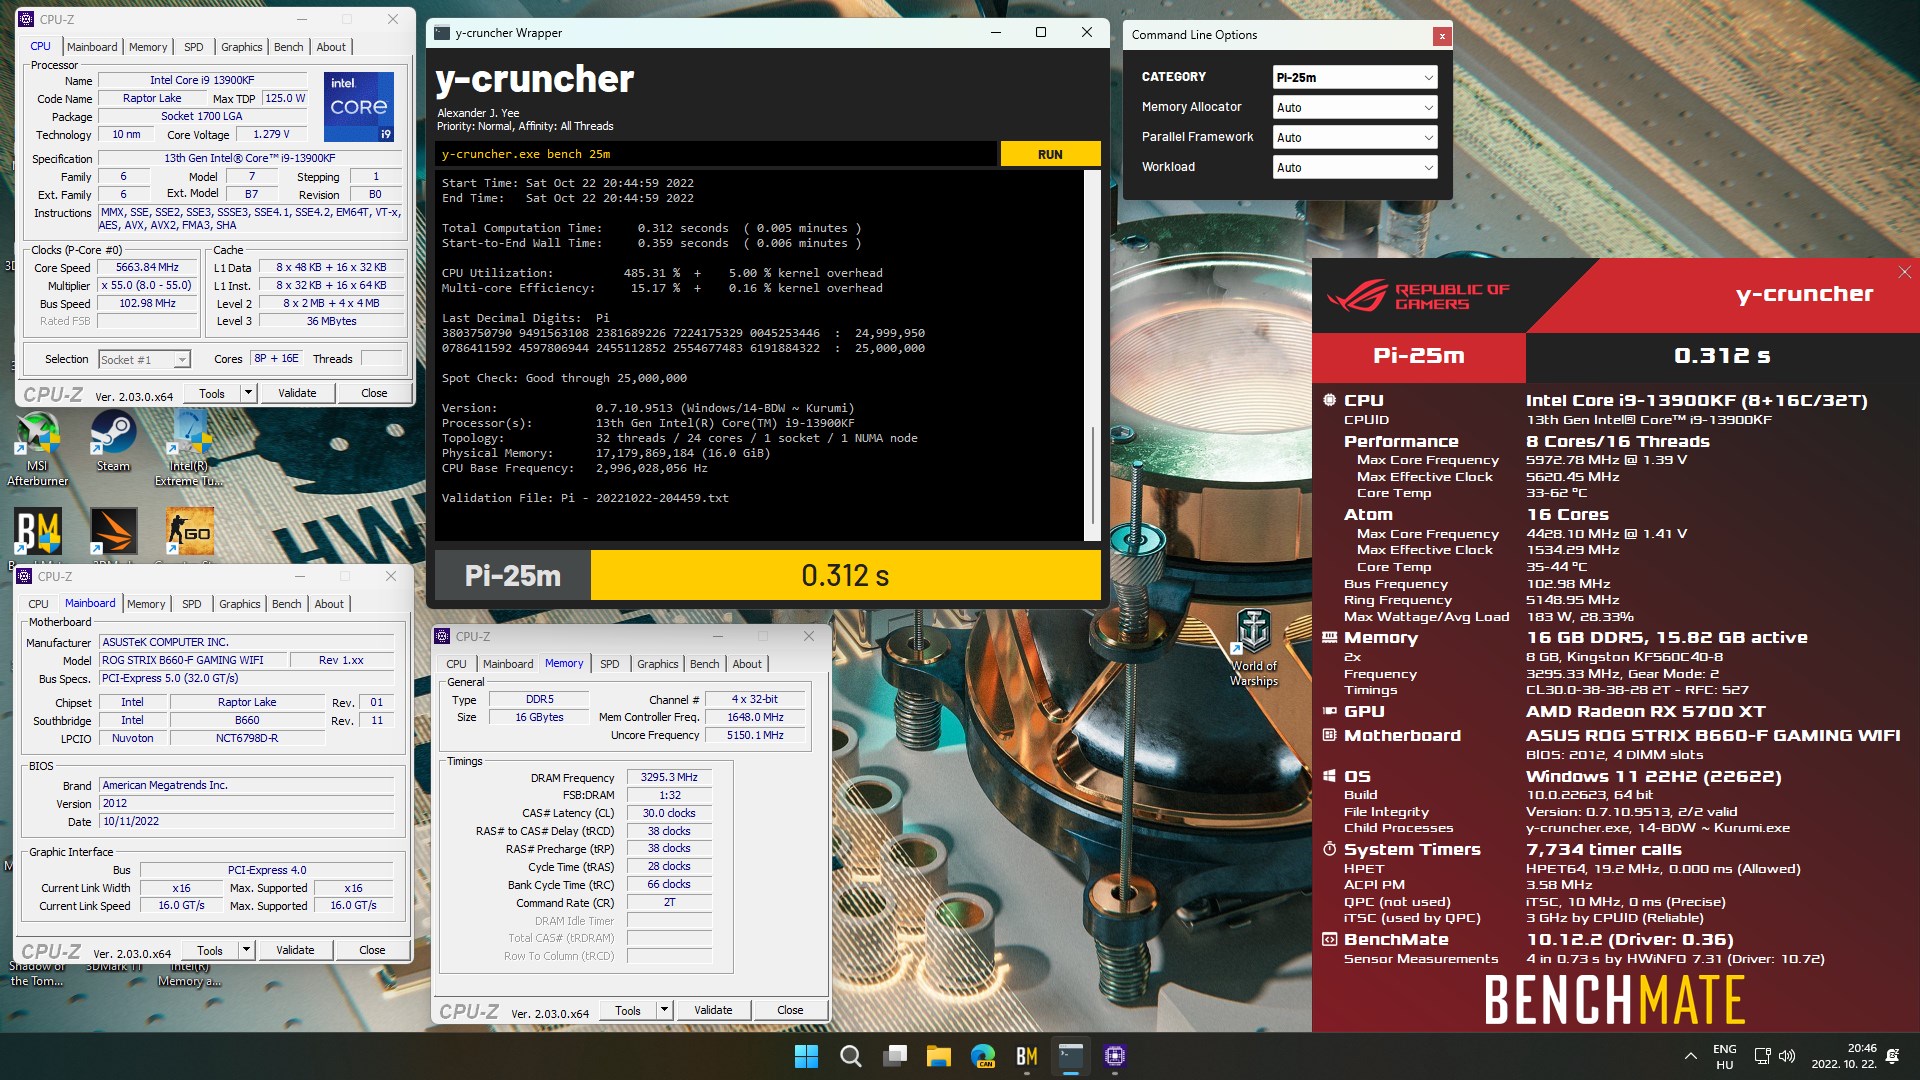
Task: Click the CAS# Latency 30.0 clocks value
Action: tap(669, 813)
